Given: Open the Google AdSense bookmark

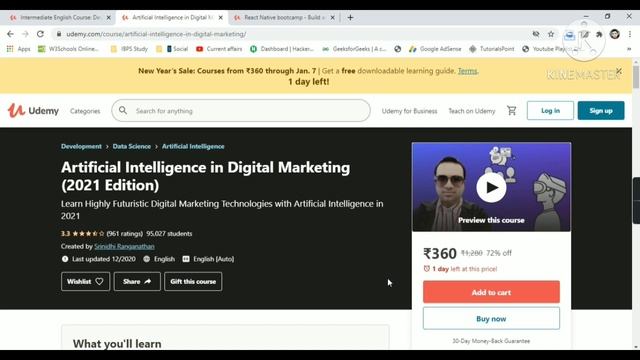Looking at the screenshot, I should point(435,49).
